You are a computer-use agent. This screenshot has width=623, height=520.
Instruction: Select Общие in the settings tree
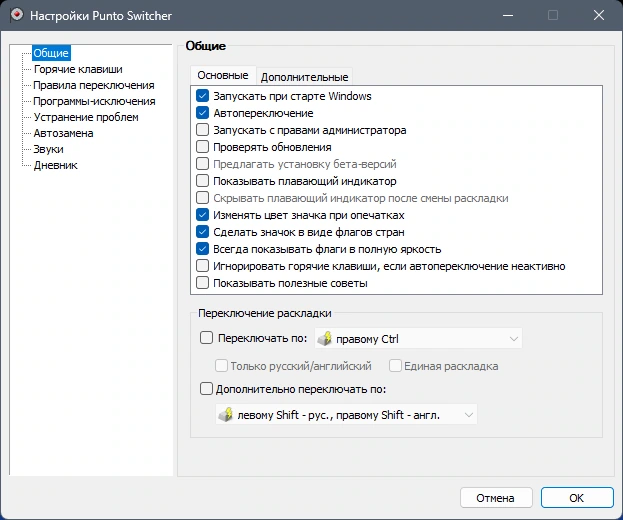coord(51,53)
